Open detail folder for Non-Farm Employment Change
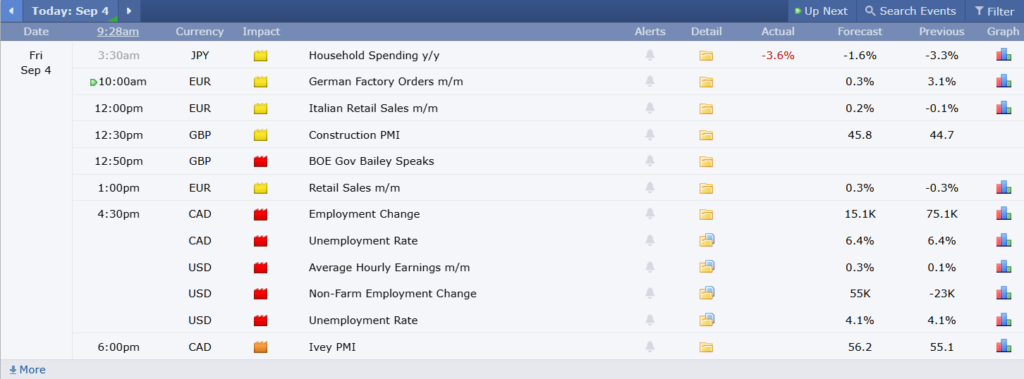 point(706,293)
